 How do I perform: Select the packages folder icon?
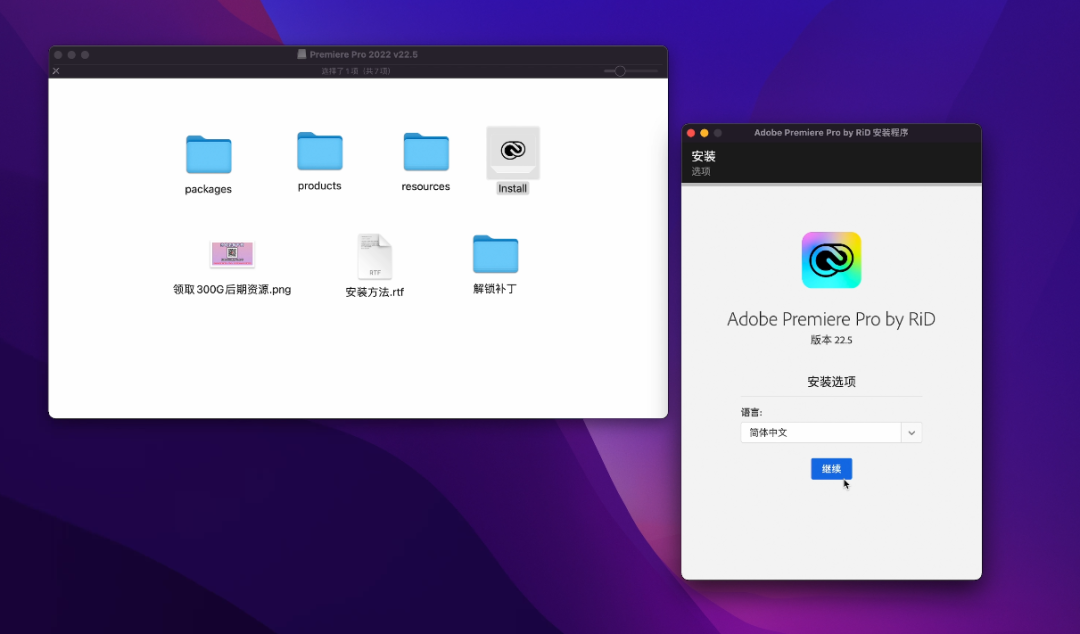(208, 154)
